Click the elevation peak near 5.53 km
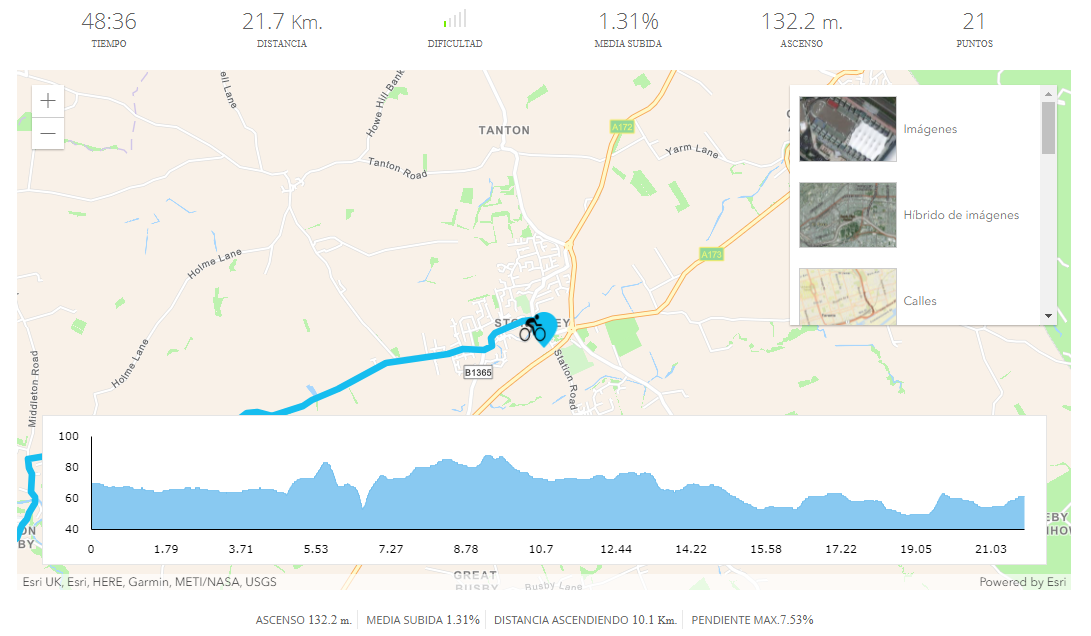The image size is (1091, 636). (x=324, y=464)
